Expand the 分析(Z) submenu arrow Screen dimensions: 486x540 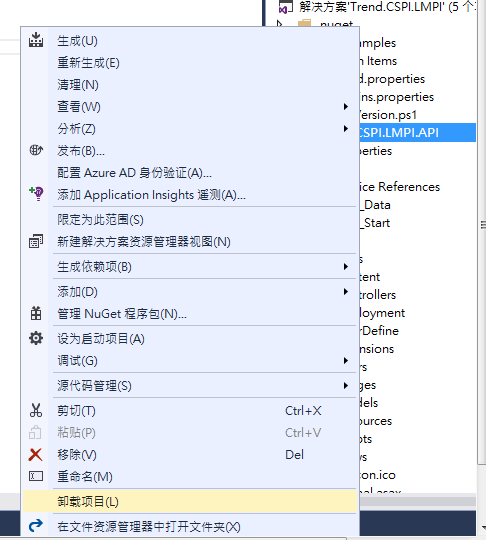345,128
